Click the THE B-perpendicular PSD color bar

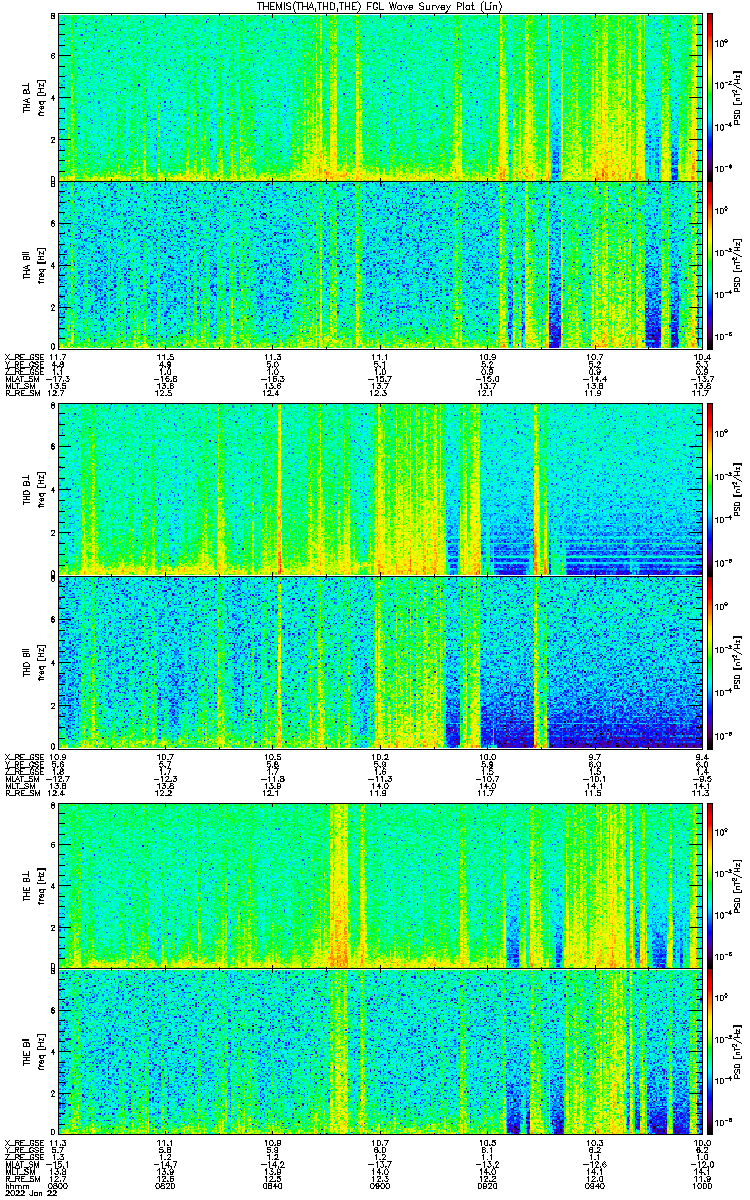tap(711, 885)
